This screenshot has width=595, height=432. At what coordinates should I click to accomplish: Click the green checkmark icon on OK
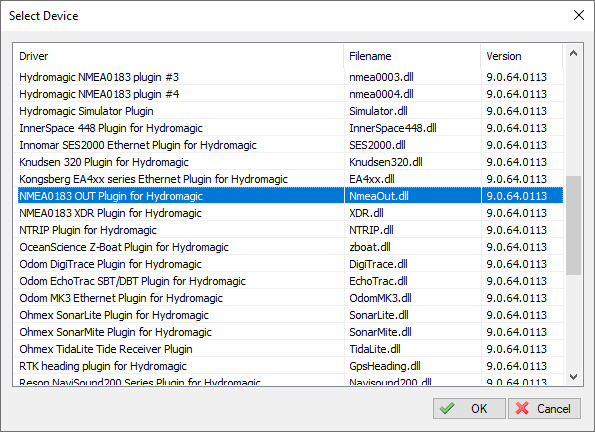pos(447,408)
